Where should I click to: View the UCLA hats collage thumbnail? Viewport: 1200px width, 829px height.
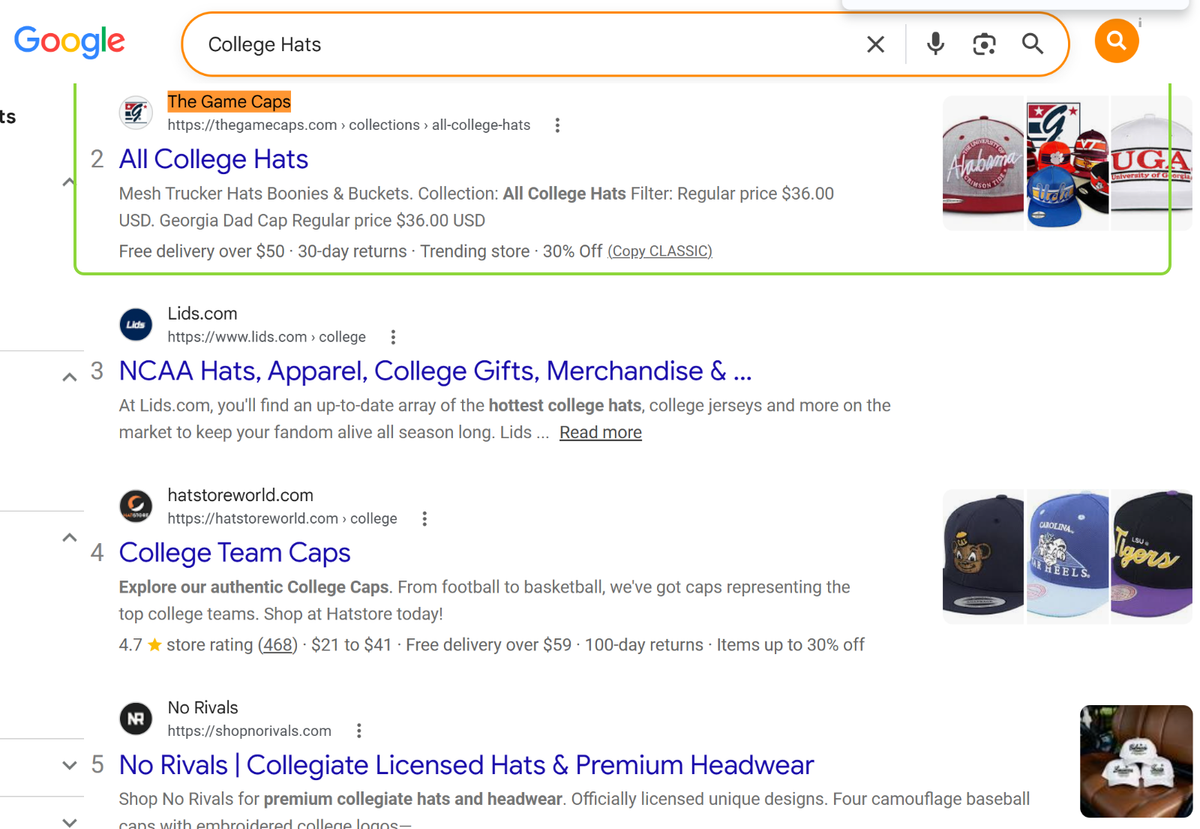[1067, 163]
